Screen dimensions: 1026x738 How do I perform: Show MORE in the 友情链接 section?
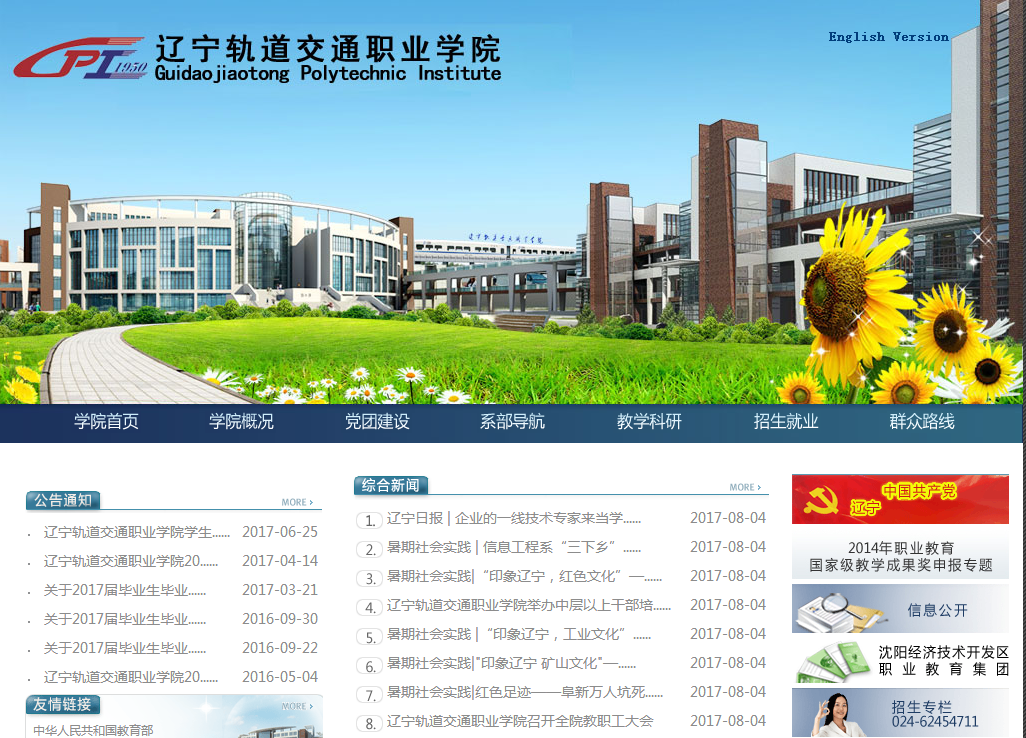[x=297, y=706]
